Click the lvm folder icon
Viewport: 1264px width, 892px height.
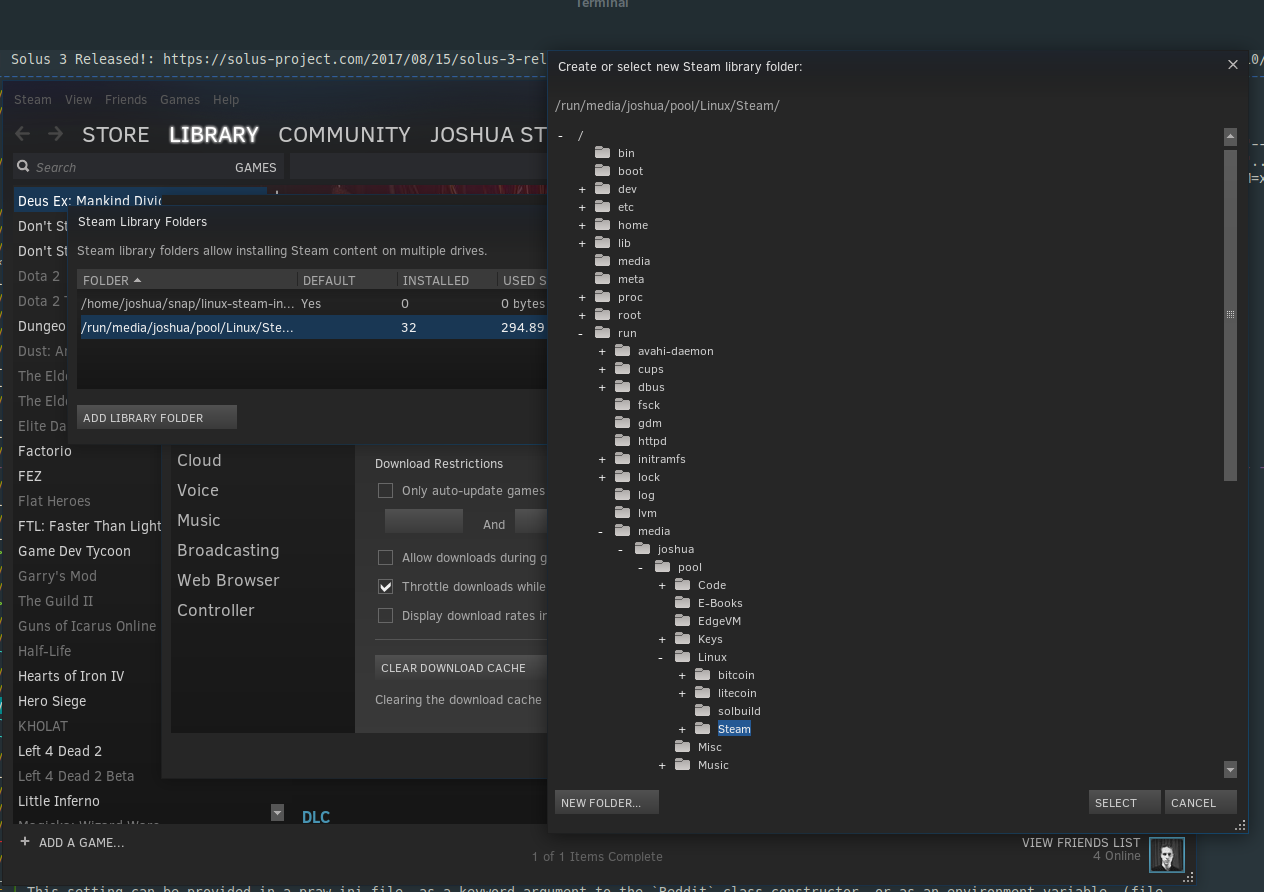[622, 513]
